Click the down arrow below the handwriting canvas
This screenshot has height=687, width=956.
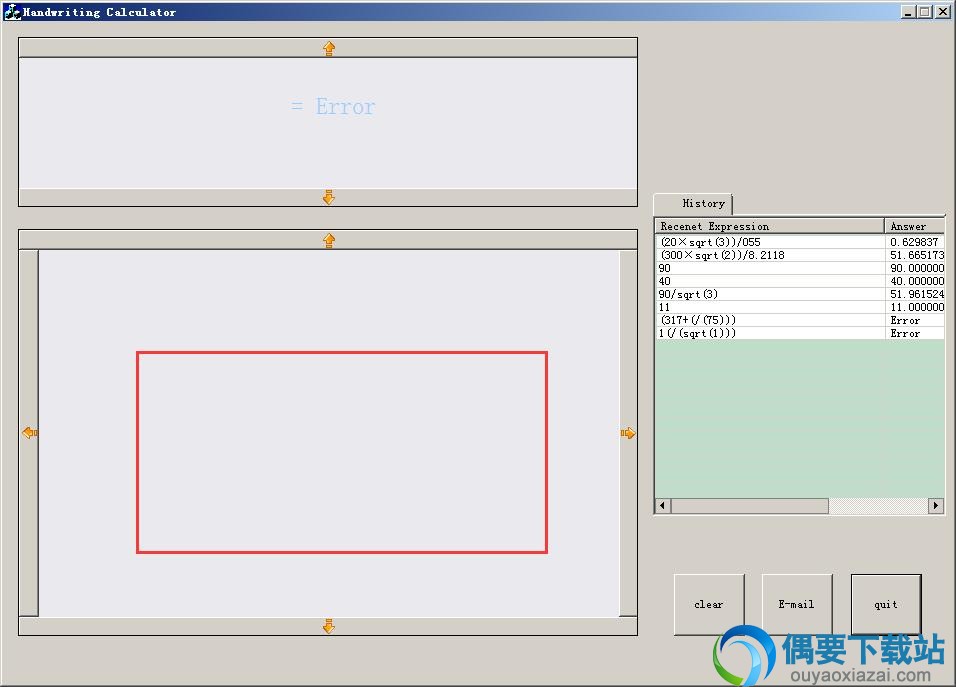coord(329,626)
